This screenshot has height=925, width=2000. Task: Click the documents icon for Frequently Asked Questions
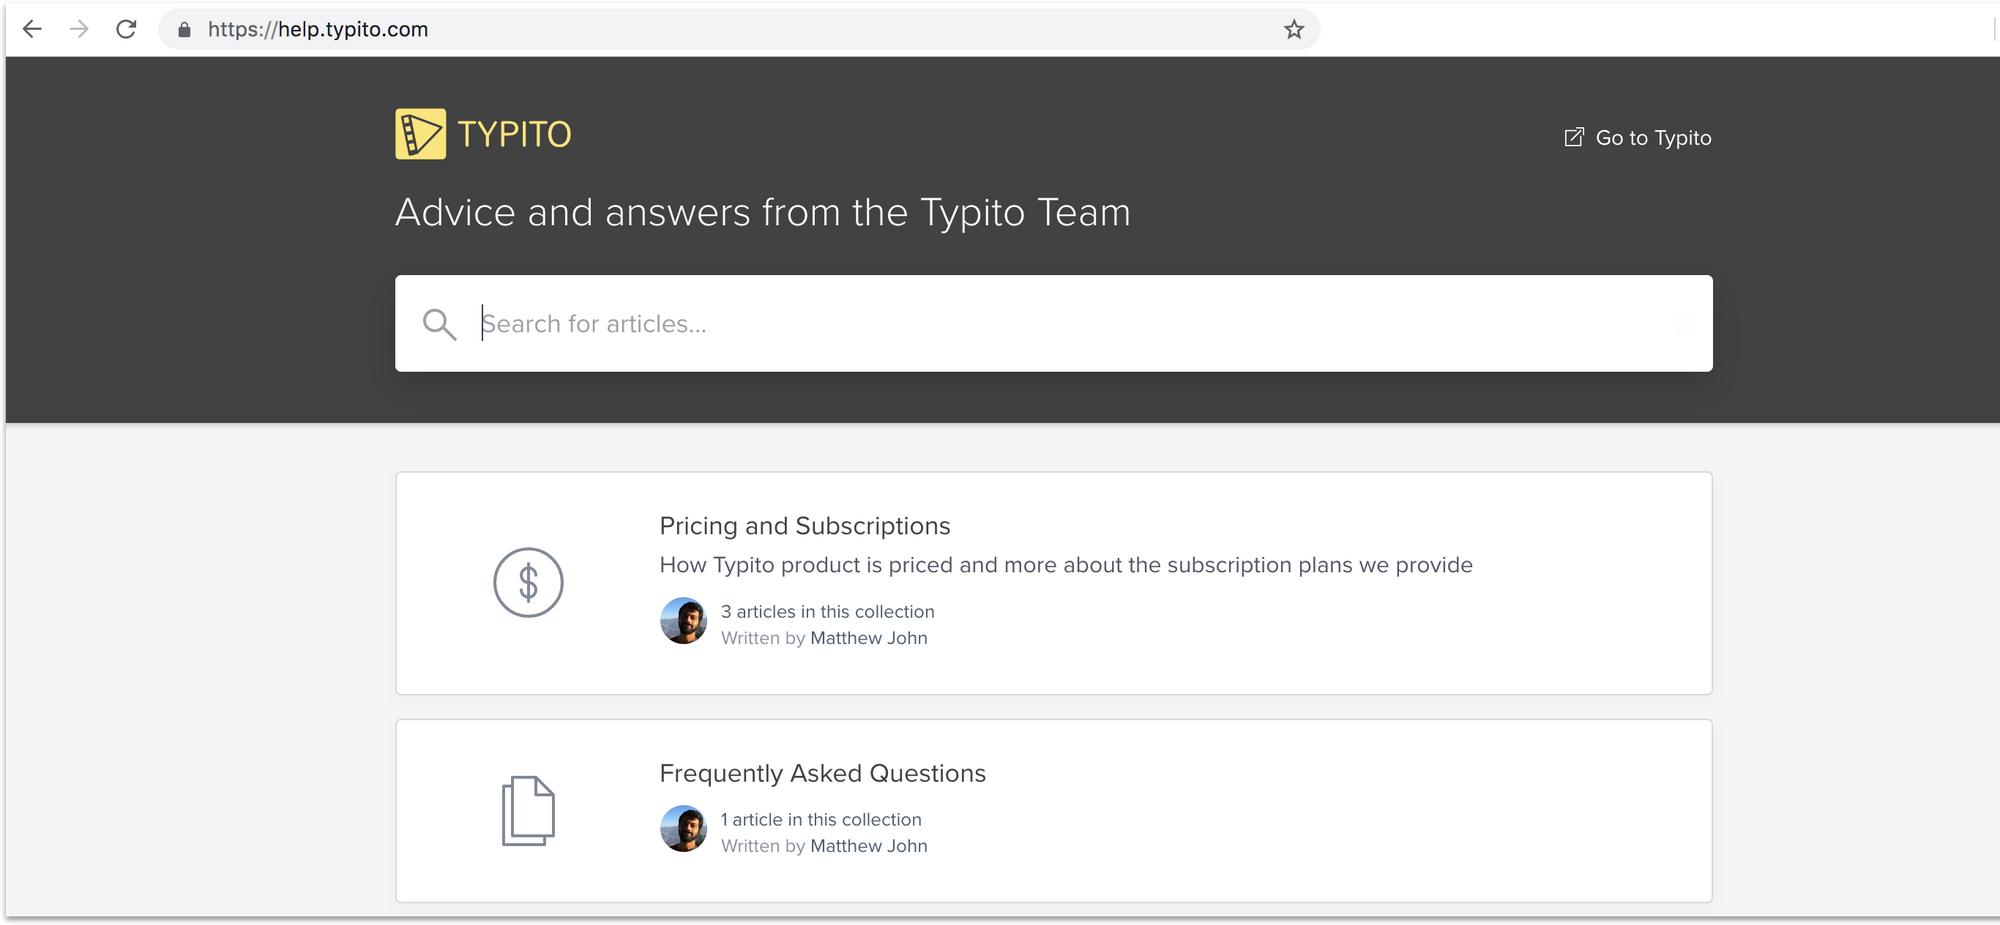tap(528, 811)
